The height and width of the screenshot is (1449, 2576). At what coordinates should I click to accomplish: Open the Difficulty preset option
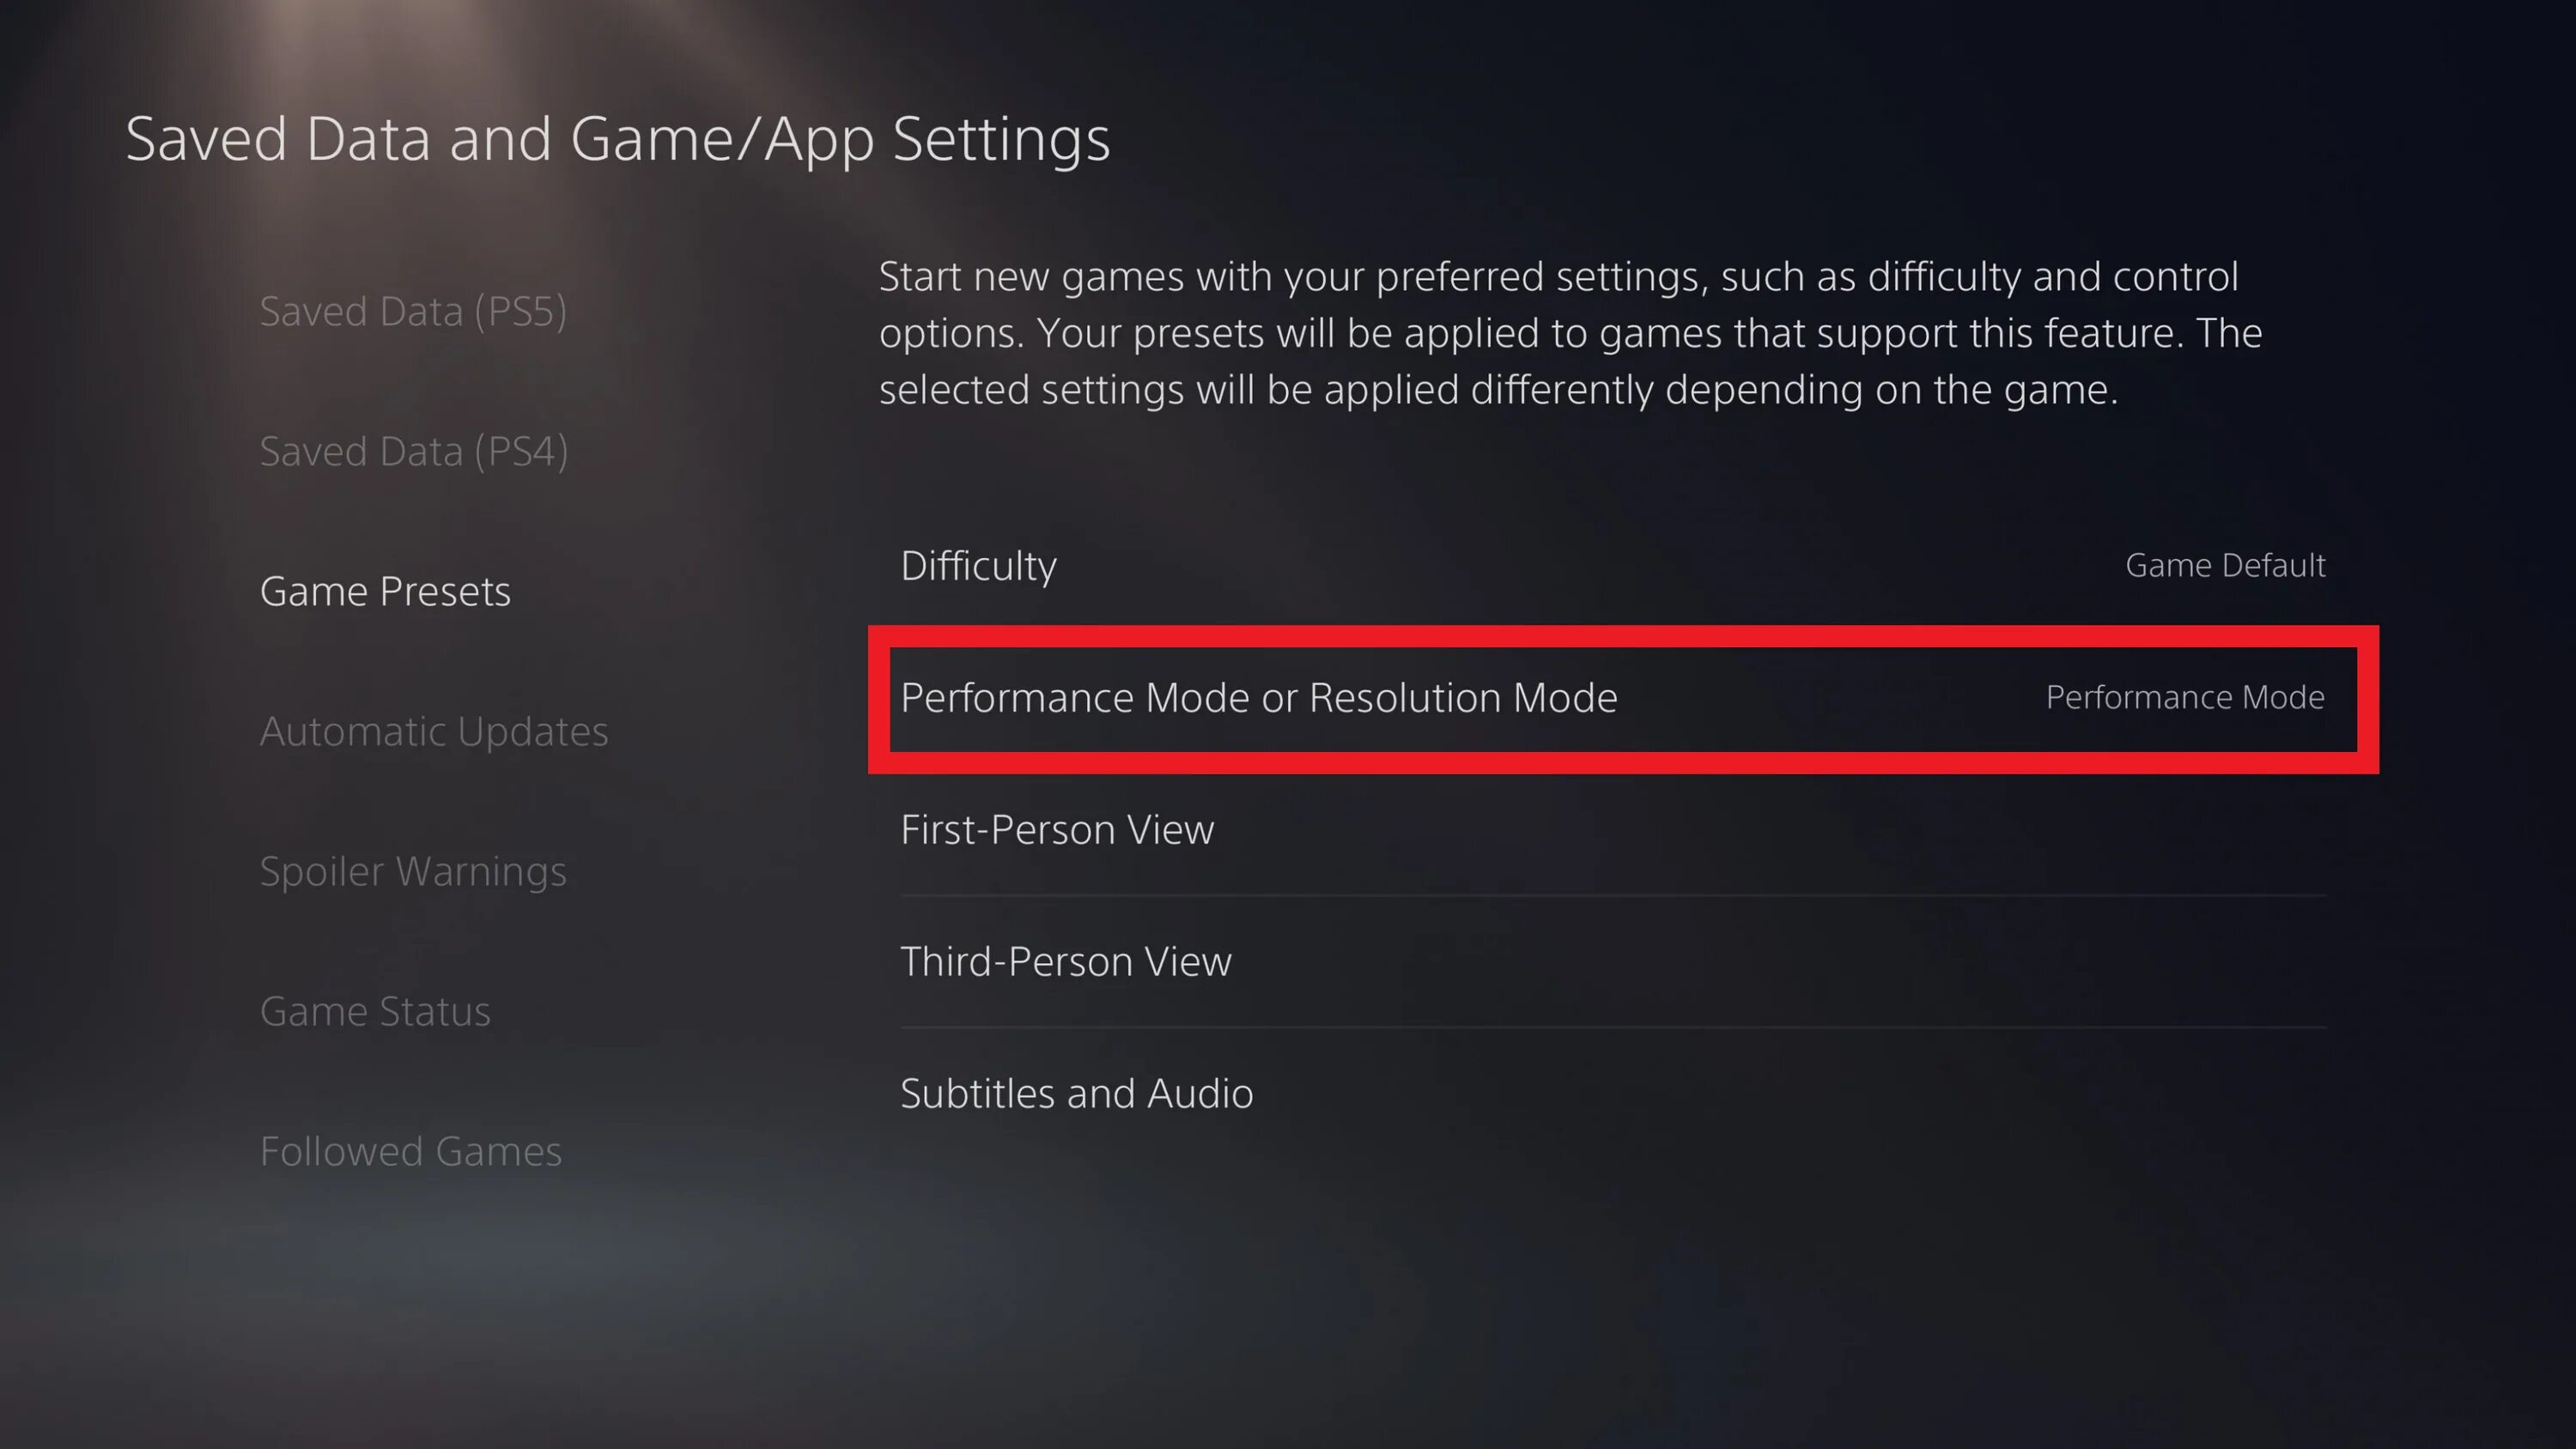coord(1612,565)
